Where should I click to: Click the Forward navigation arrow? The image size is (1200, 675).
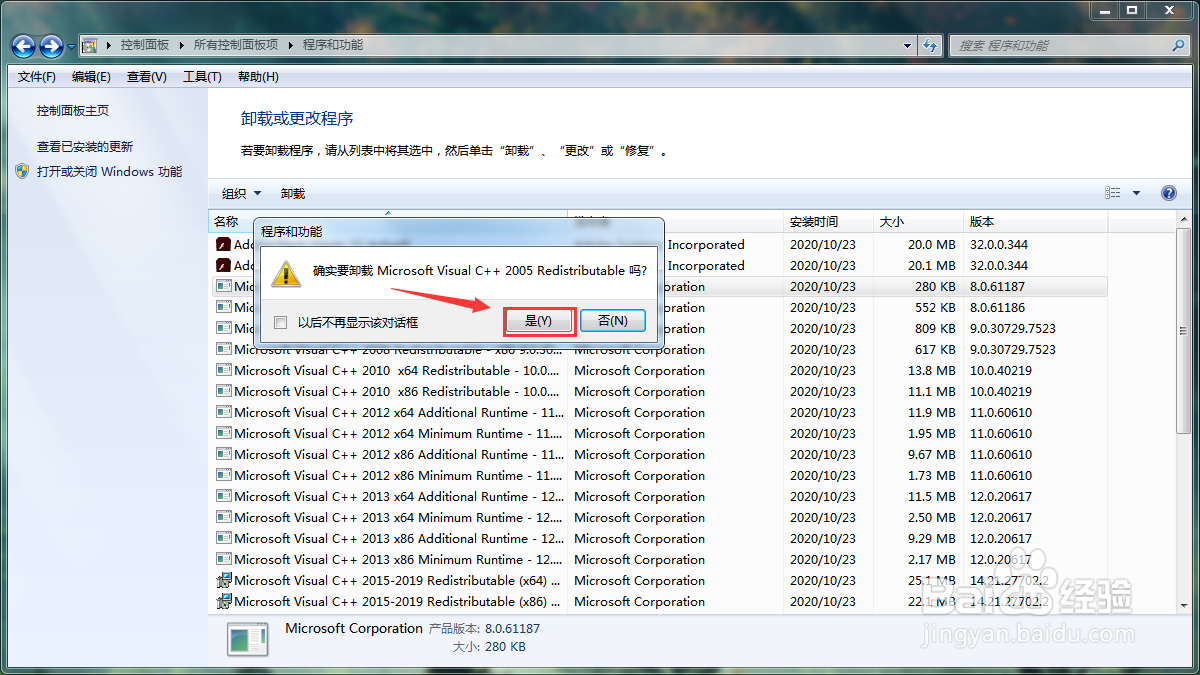tap(50, 45)
